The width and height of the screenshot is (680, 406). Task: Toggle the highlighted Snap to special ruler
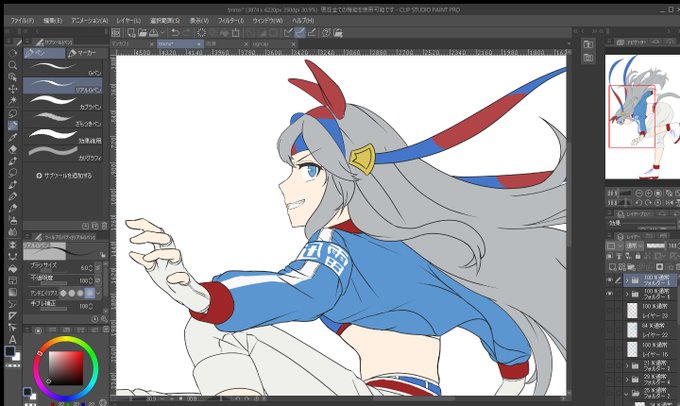click(300, 33)
